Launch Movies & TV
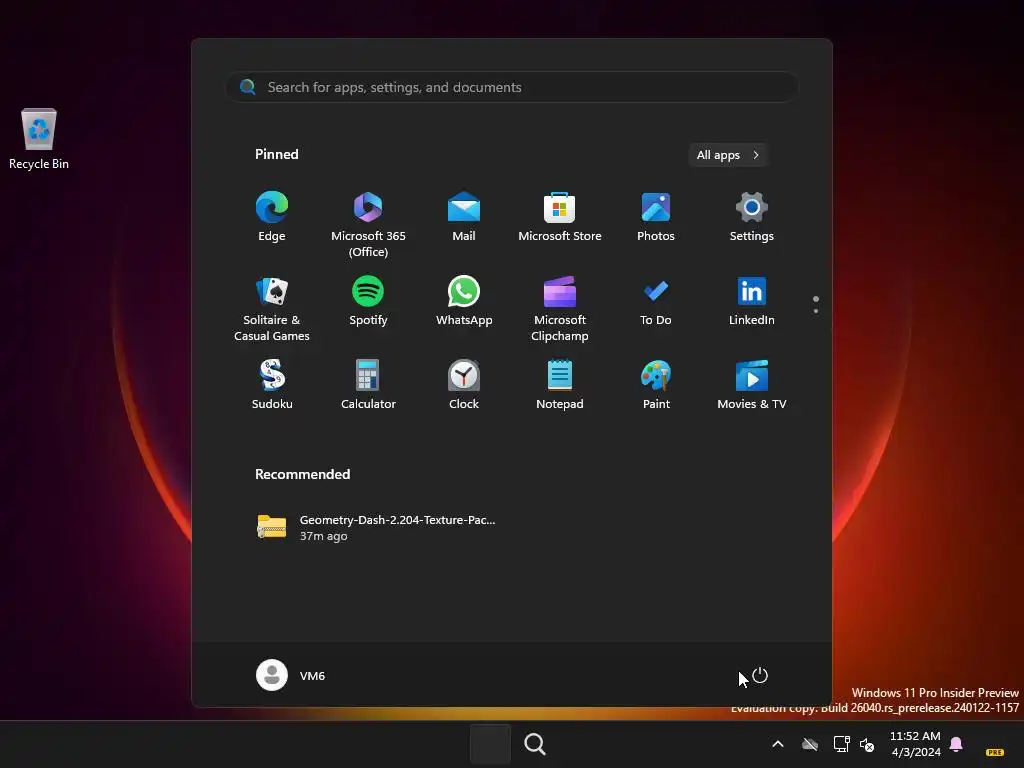1024x768 pixels. [752, 385]
